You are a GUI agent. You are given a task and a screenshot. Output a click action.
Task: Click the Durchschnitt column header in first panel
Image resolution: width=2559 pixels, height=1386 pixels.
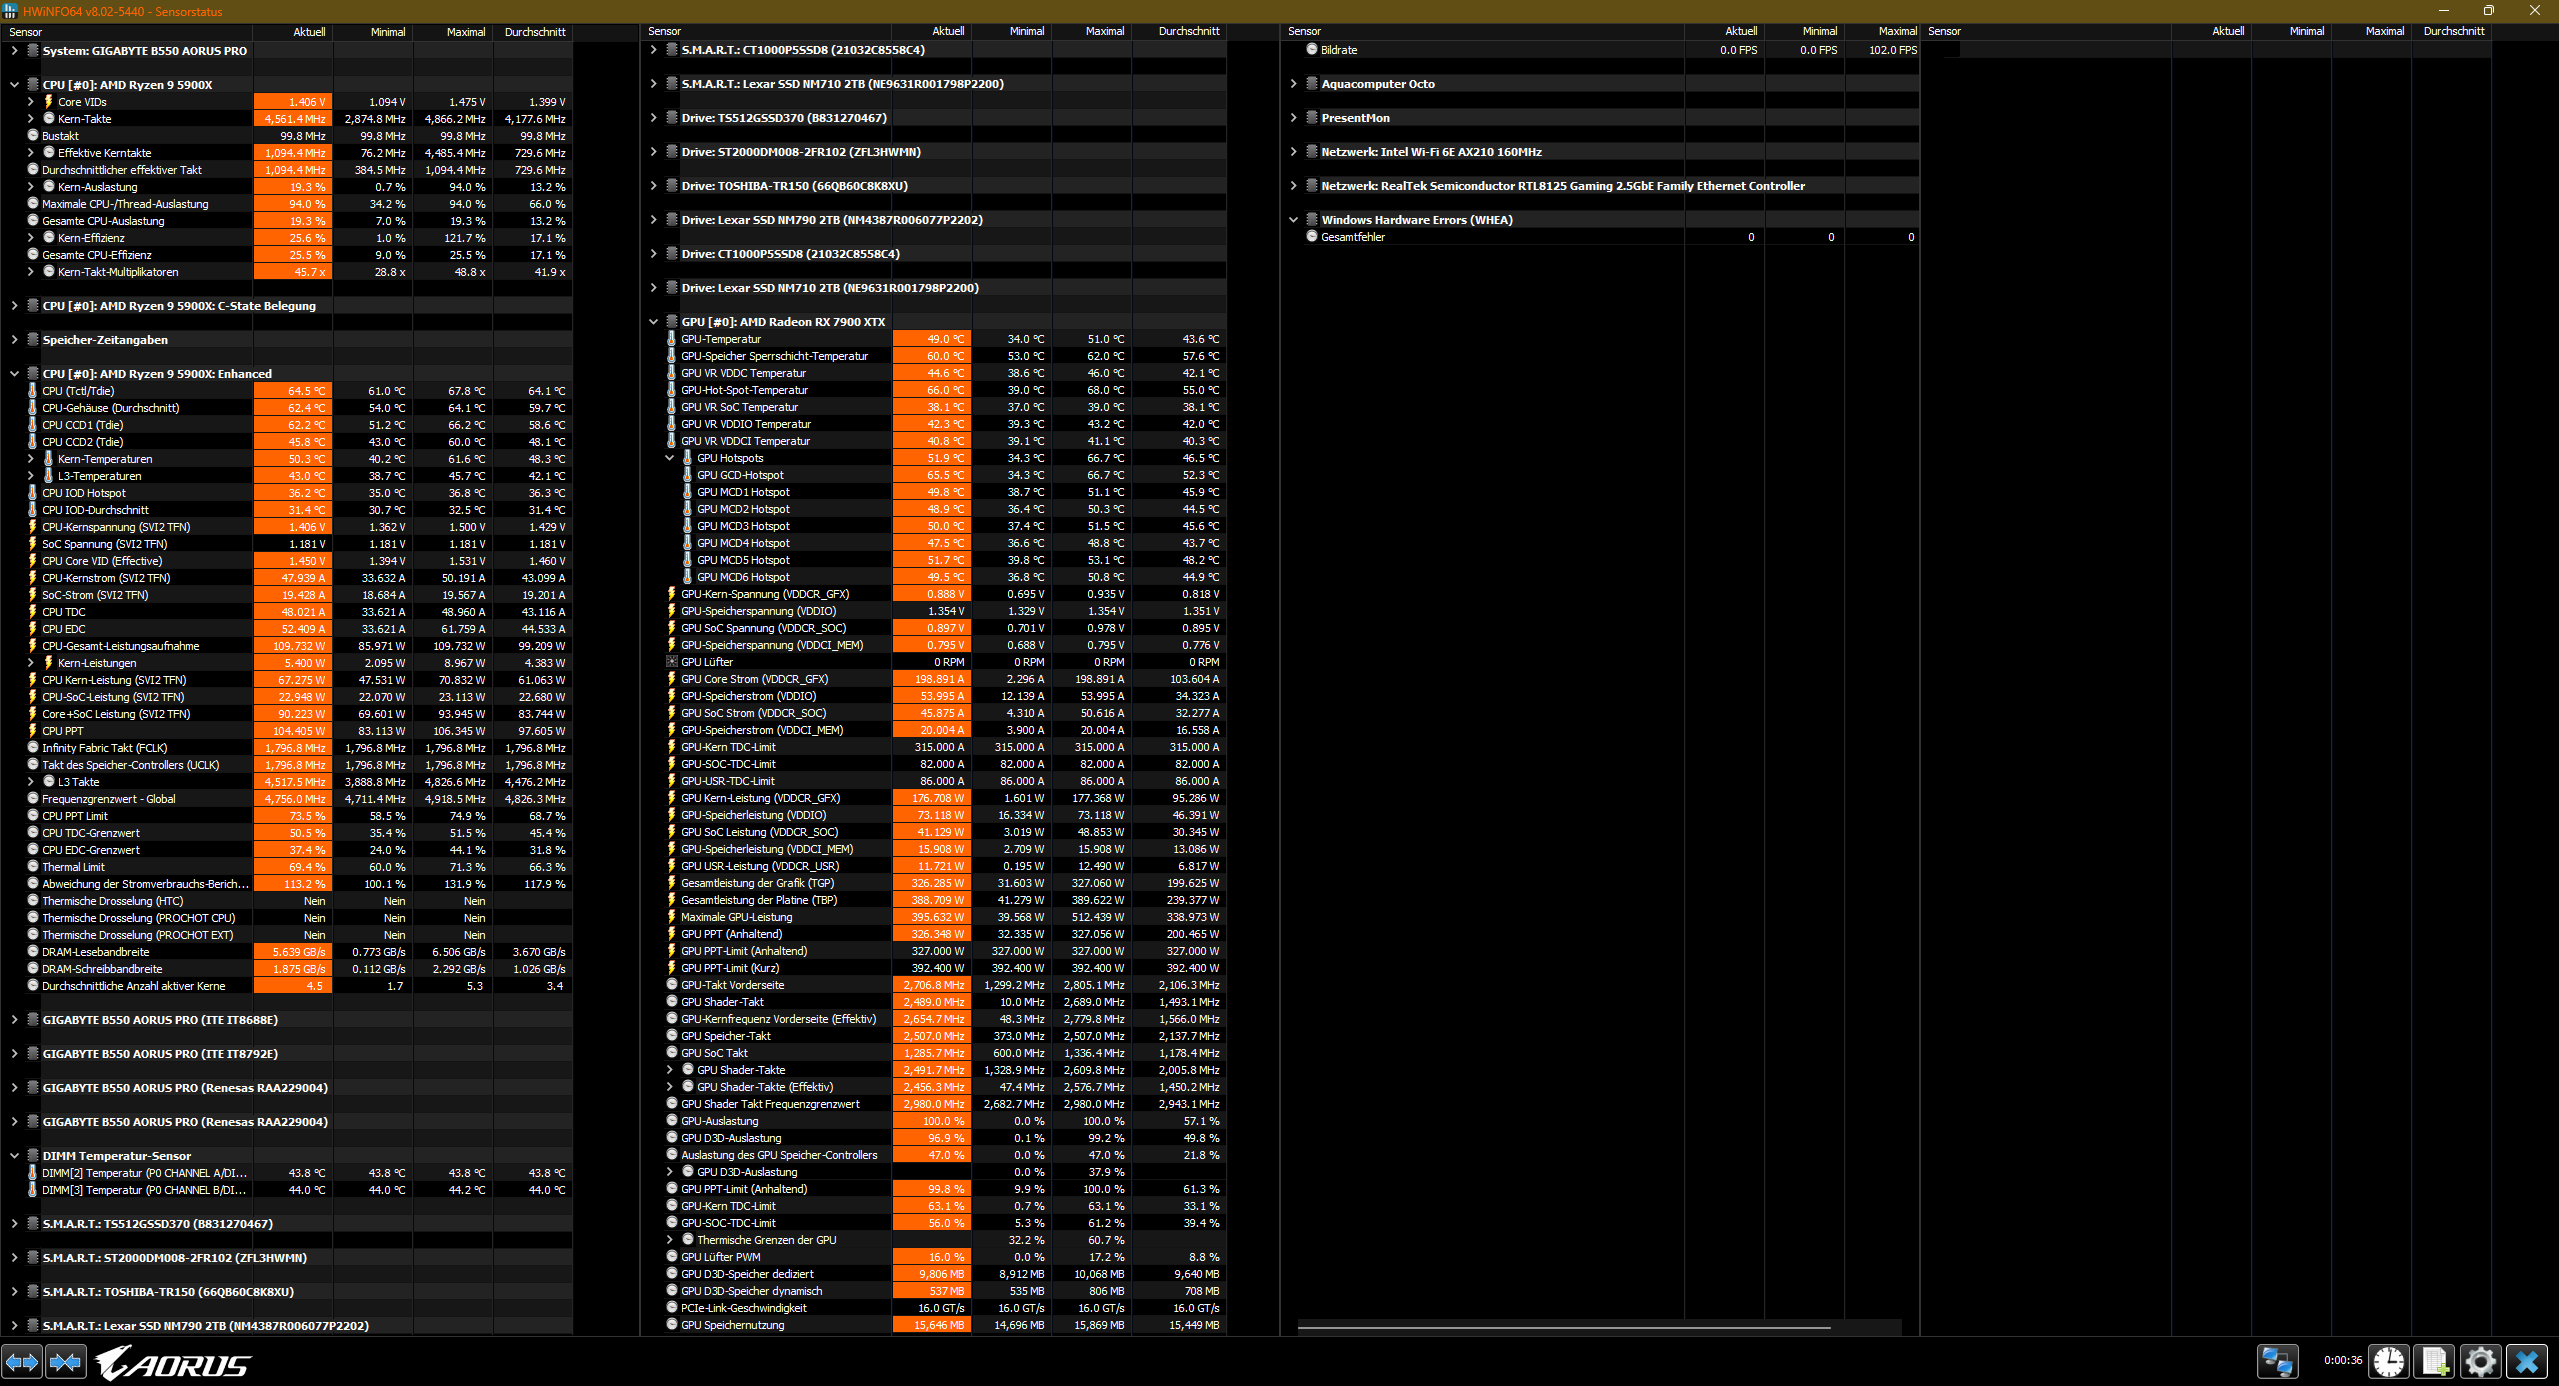tap(534, 32)
